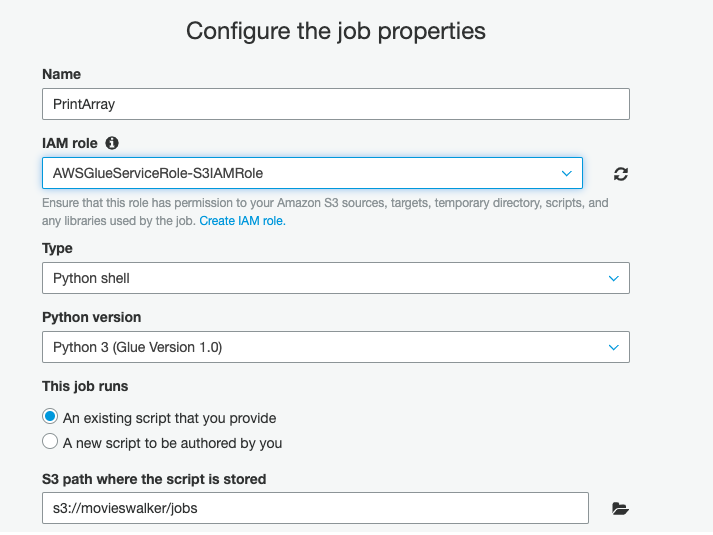This screenshot has width=713, height=535.
Task: Open the Create IAM role link
Action: coord(242,221)
